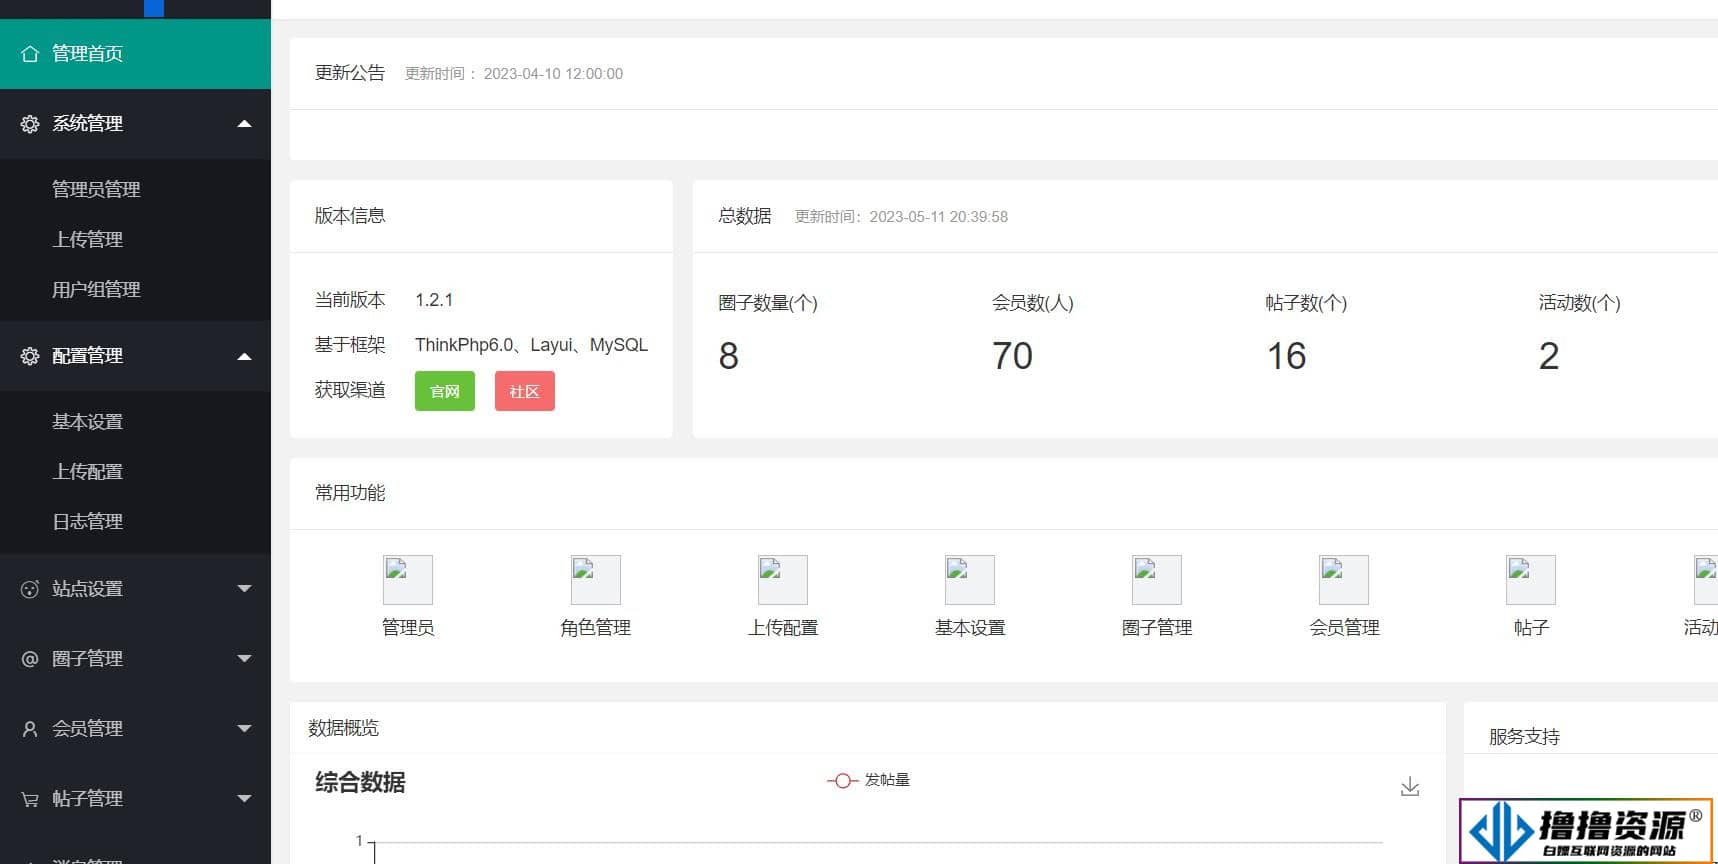Click the 综合数据 chart title
The width and height of the screenshot is (1718, 864).
360,782
